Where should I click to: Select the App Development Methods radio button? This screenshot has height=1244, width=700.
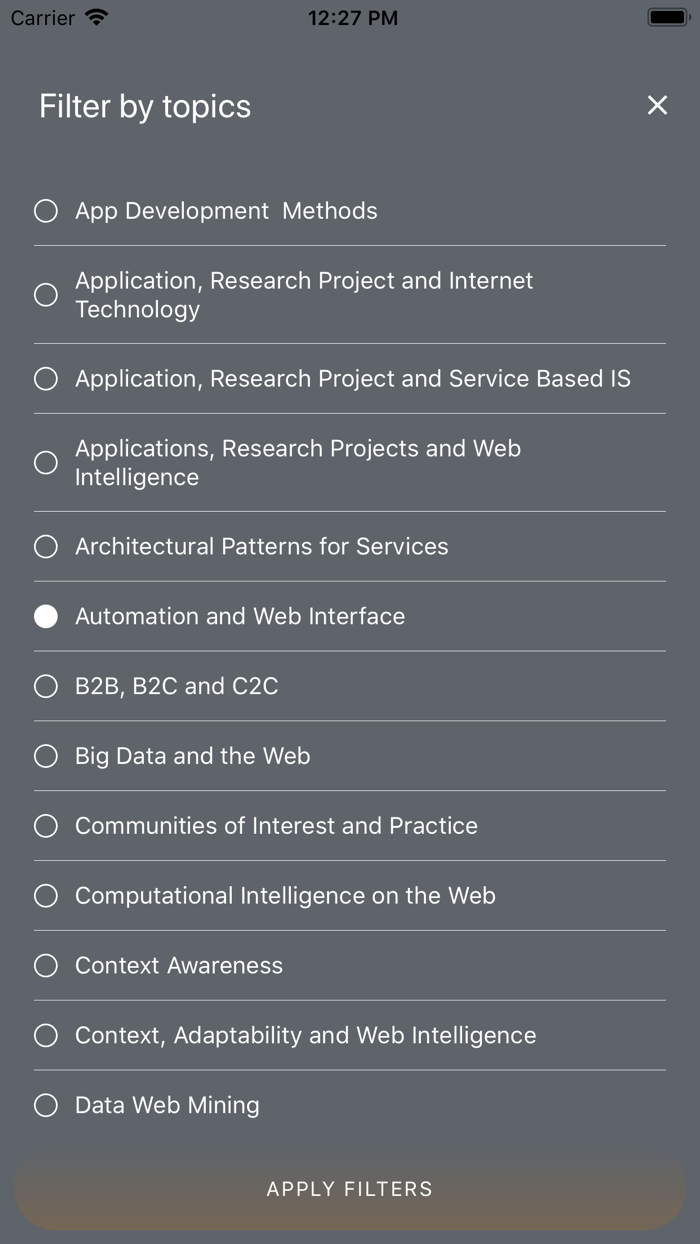[46, 211]
